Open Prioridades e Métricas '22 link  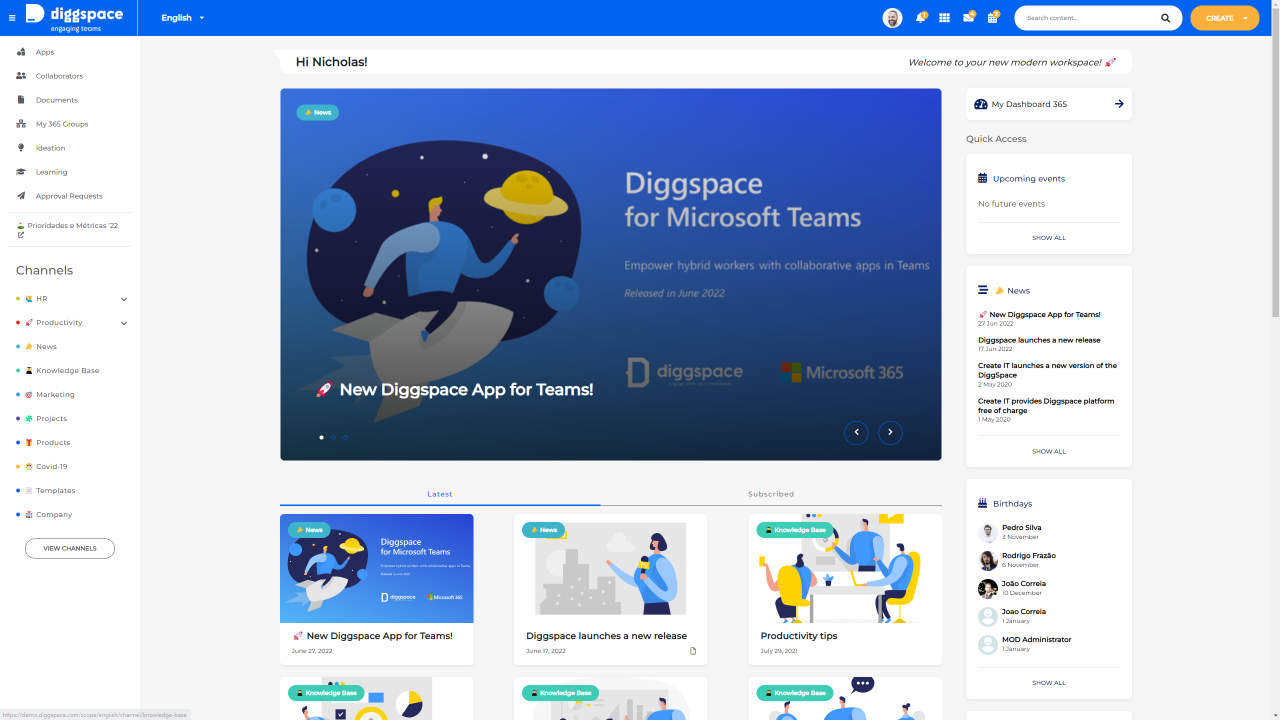coord(68,230)
